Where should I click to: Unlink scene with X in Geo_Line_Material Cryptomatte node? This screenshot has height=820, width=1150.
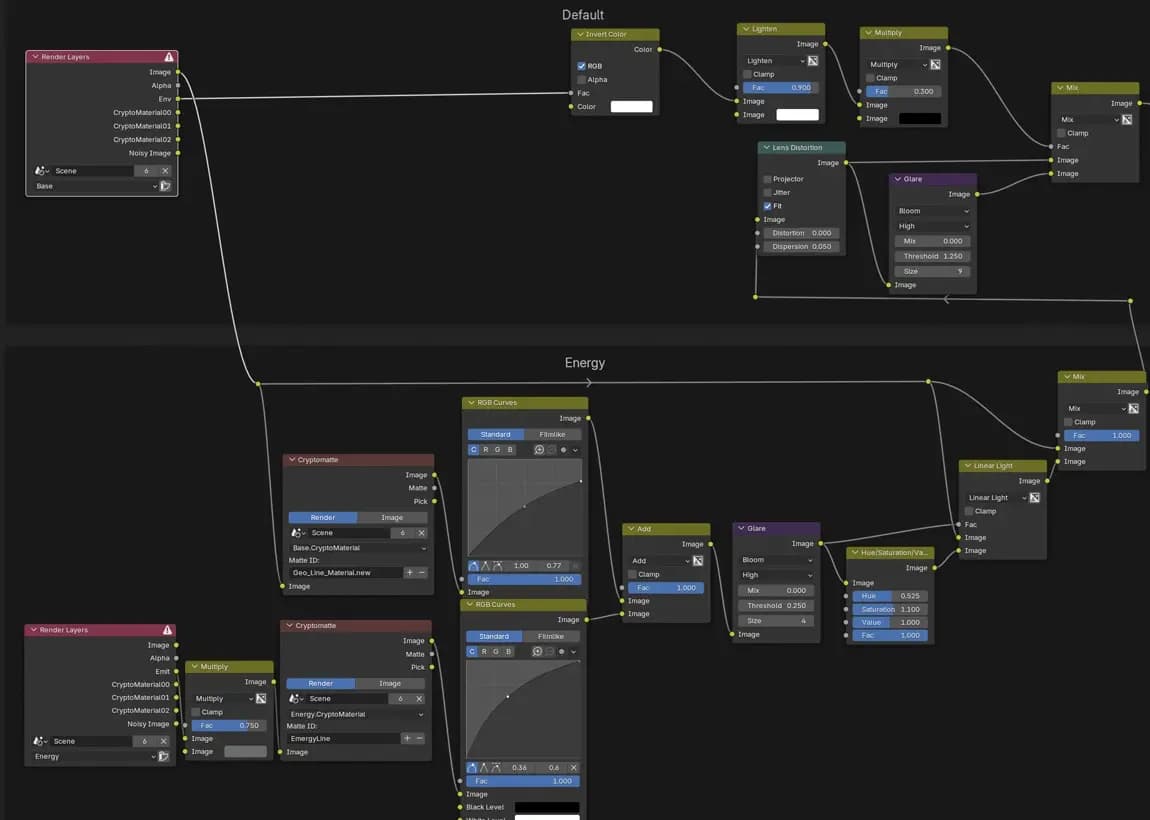[421, 532]
